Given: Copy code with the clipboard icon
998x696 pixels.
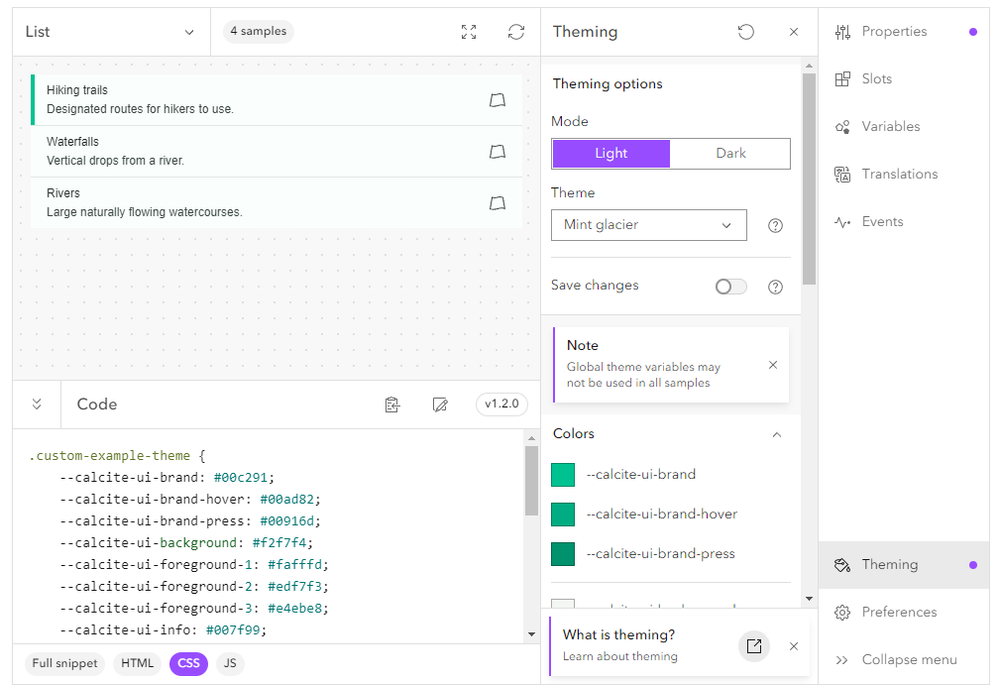Looking at the screenshot, I should 392,404.
